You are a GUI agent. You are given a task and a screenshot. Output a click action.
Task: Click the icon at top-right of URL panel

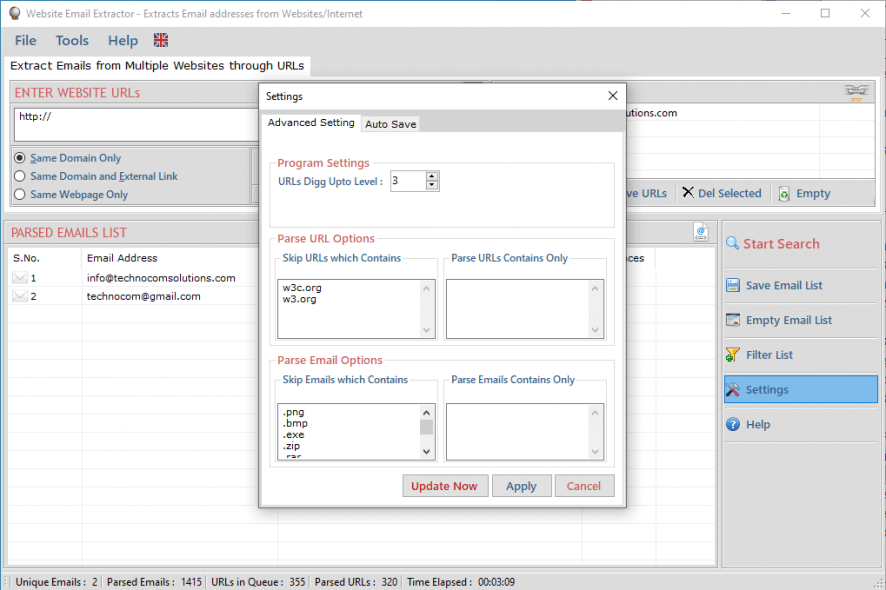tap(857, 92)
